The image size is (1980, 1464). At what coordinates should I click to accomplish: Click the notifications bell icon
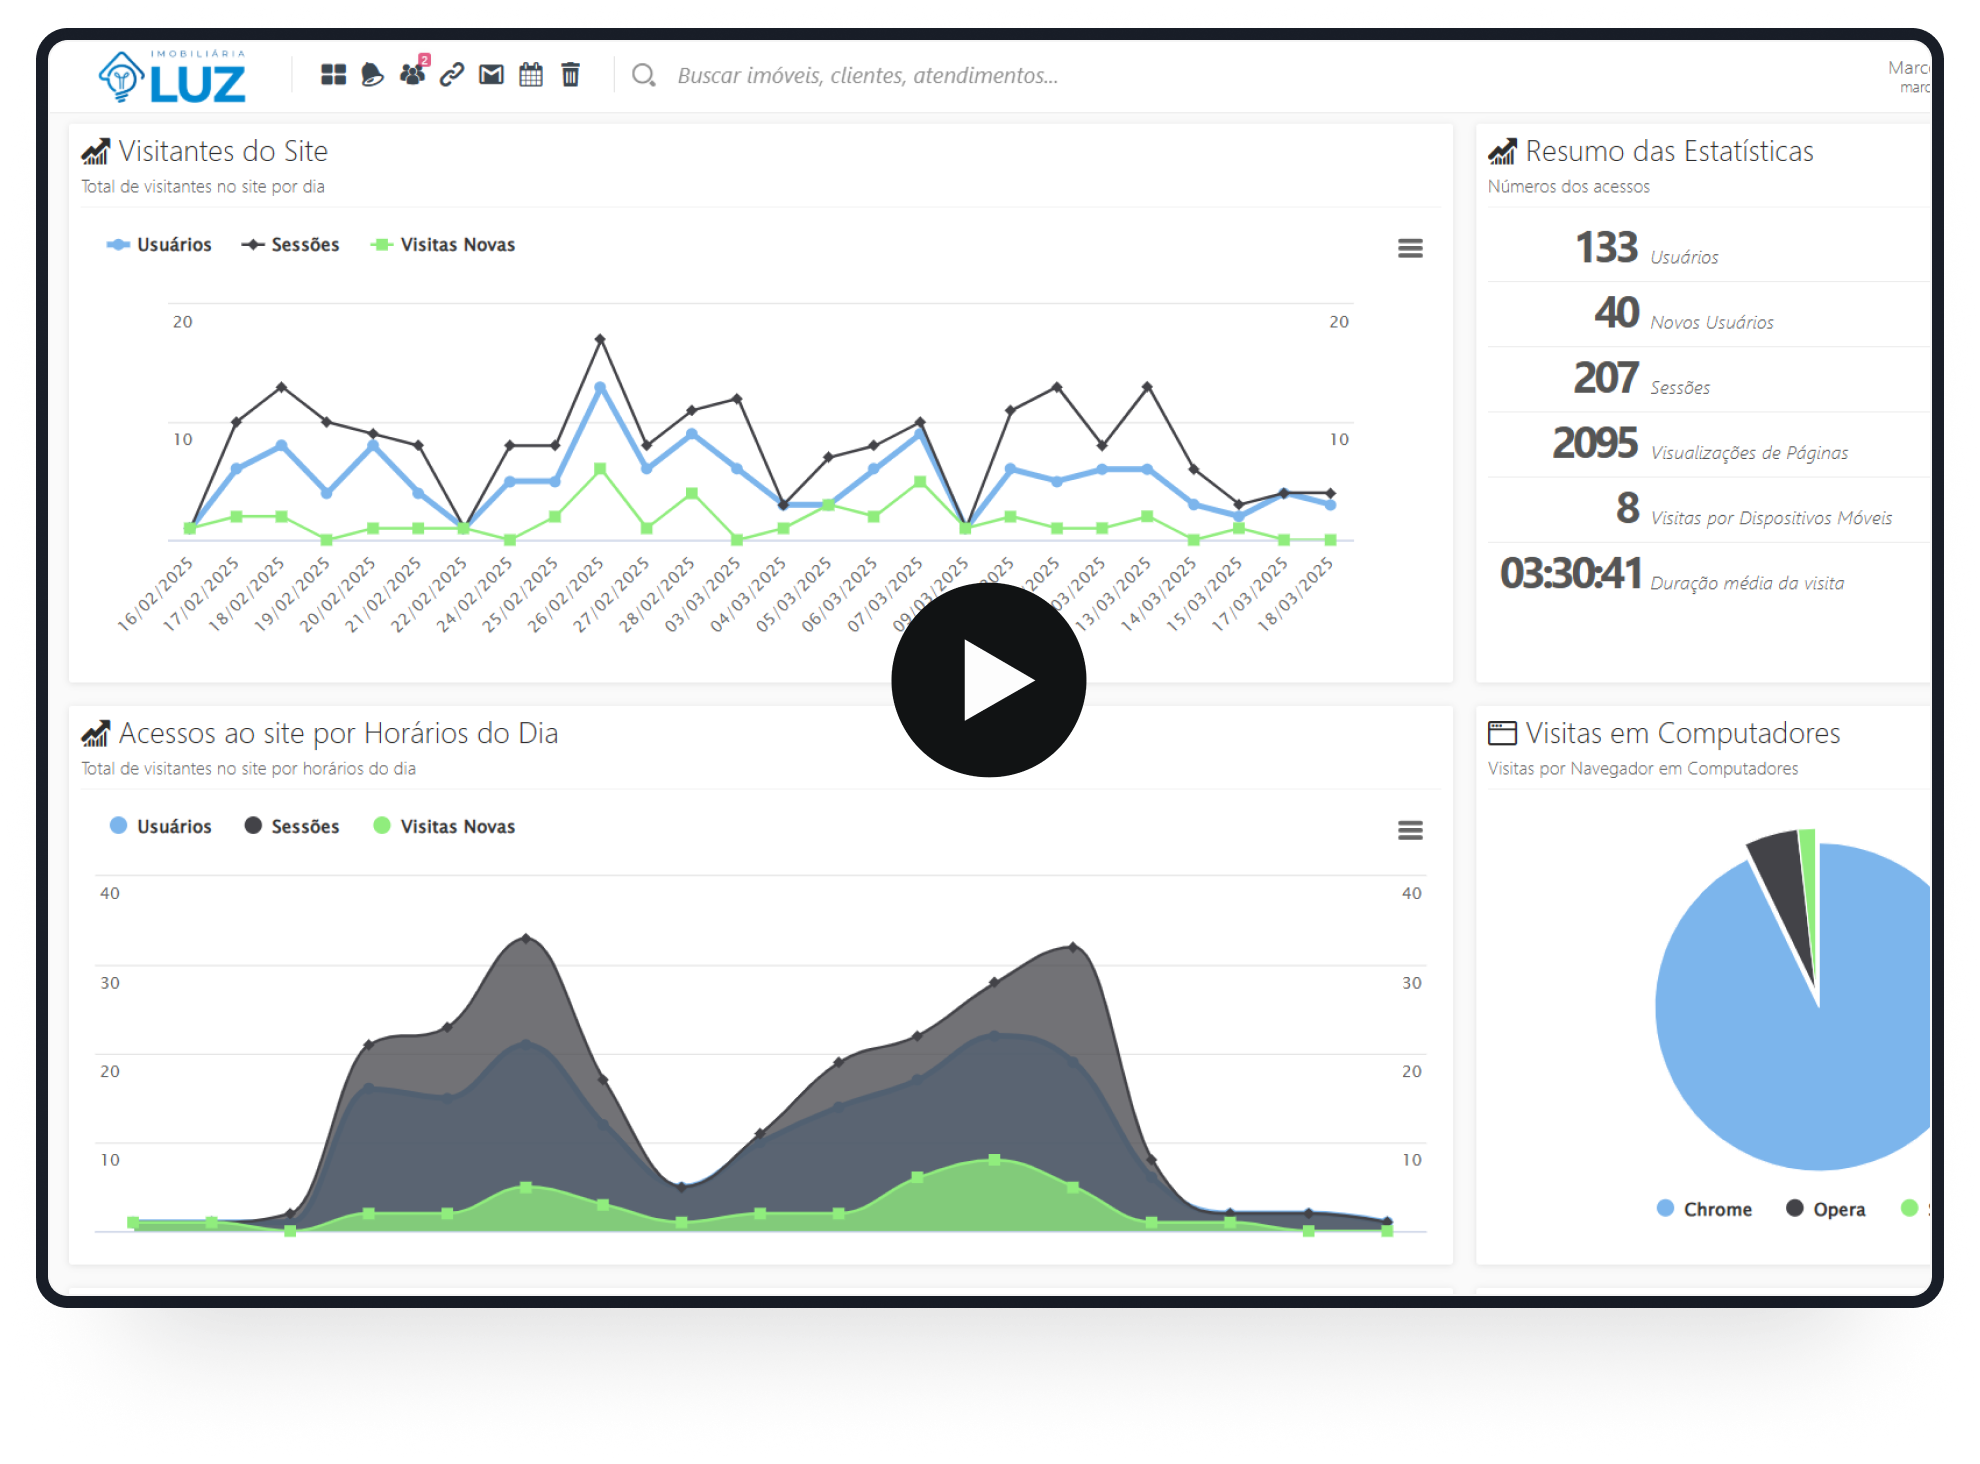coord(372,75)
